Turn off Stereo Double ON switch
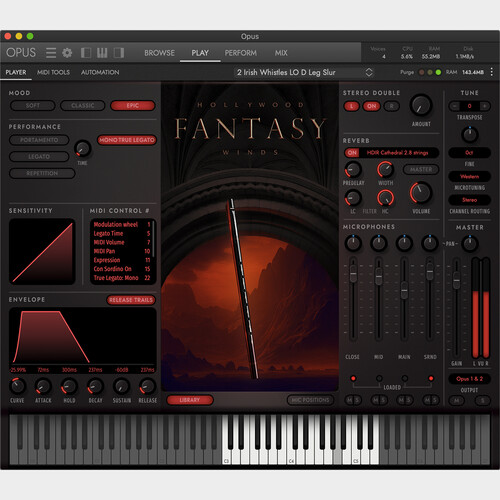Viewport: 500px width, 500px height. tap(371, 106)
